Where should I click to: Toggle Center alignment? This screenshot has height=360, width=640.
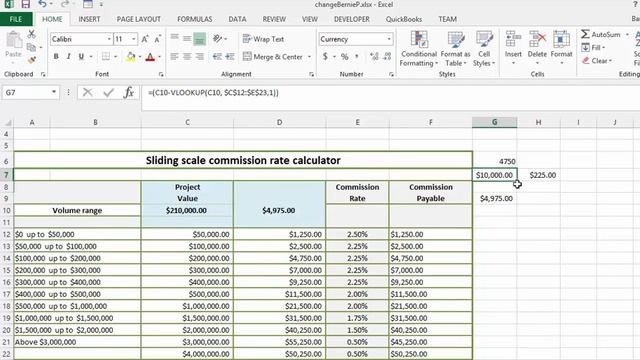[x=187, y=57]
